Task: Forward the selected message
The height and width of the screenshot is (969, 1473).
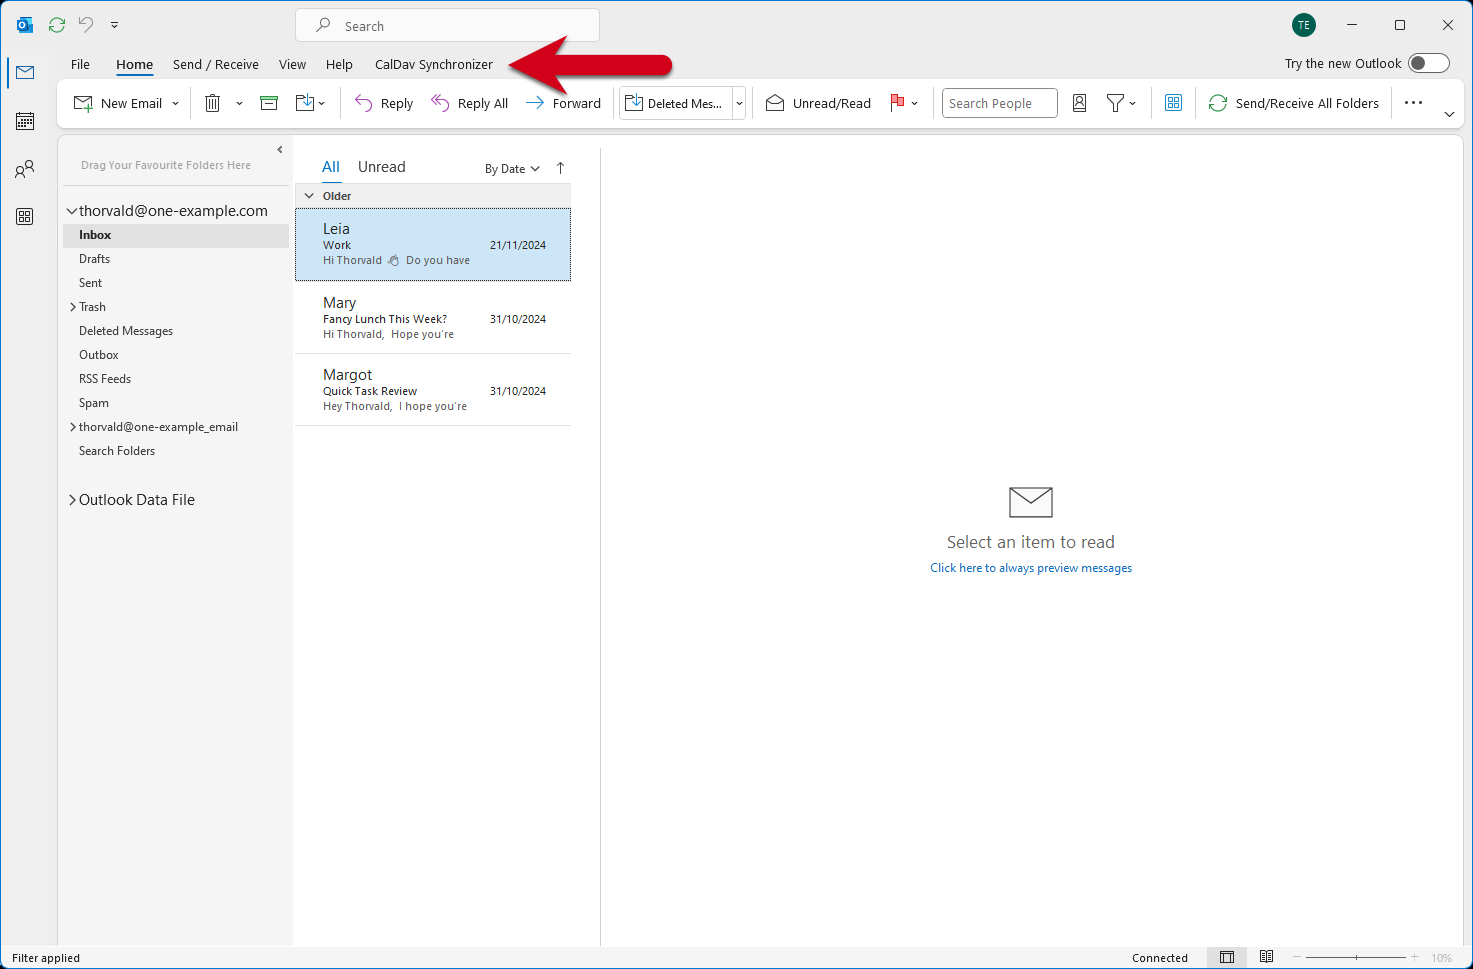Action: [563, 102]
